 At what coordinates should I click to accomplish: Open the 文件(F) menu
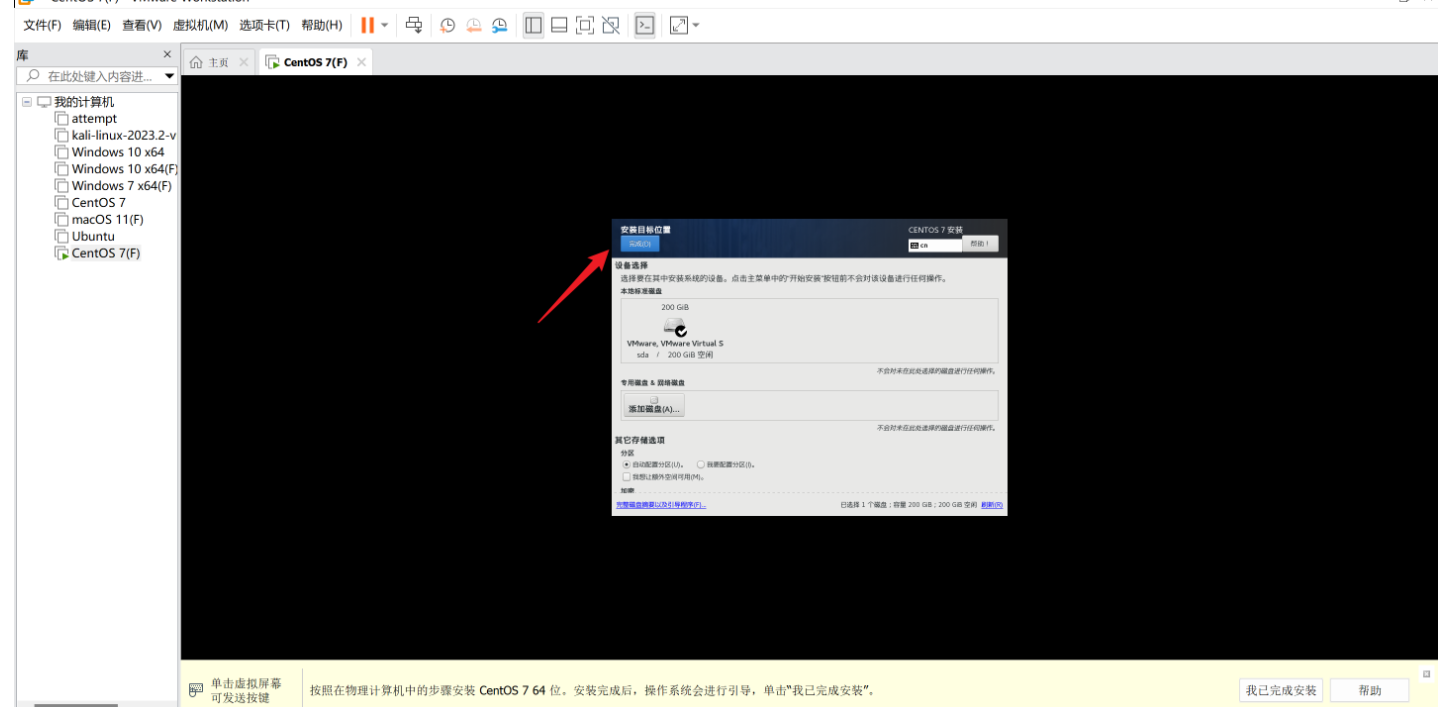42,25
